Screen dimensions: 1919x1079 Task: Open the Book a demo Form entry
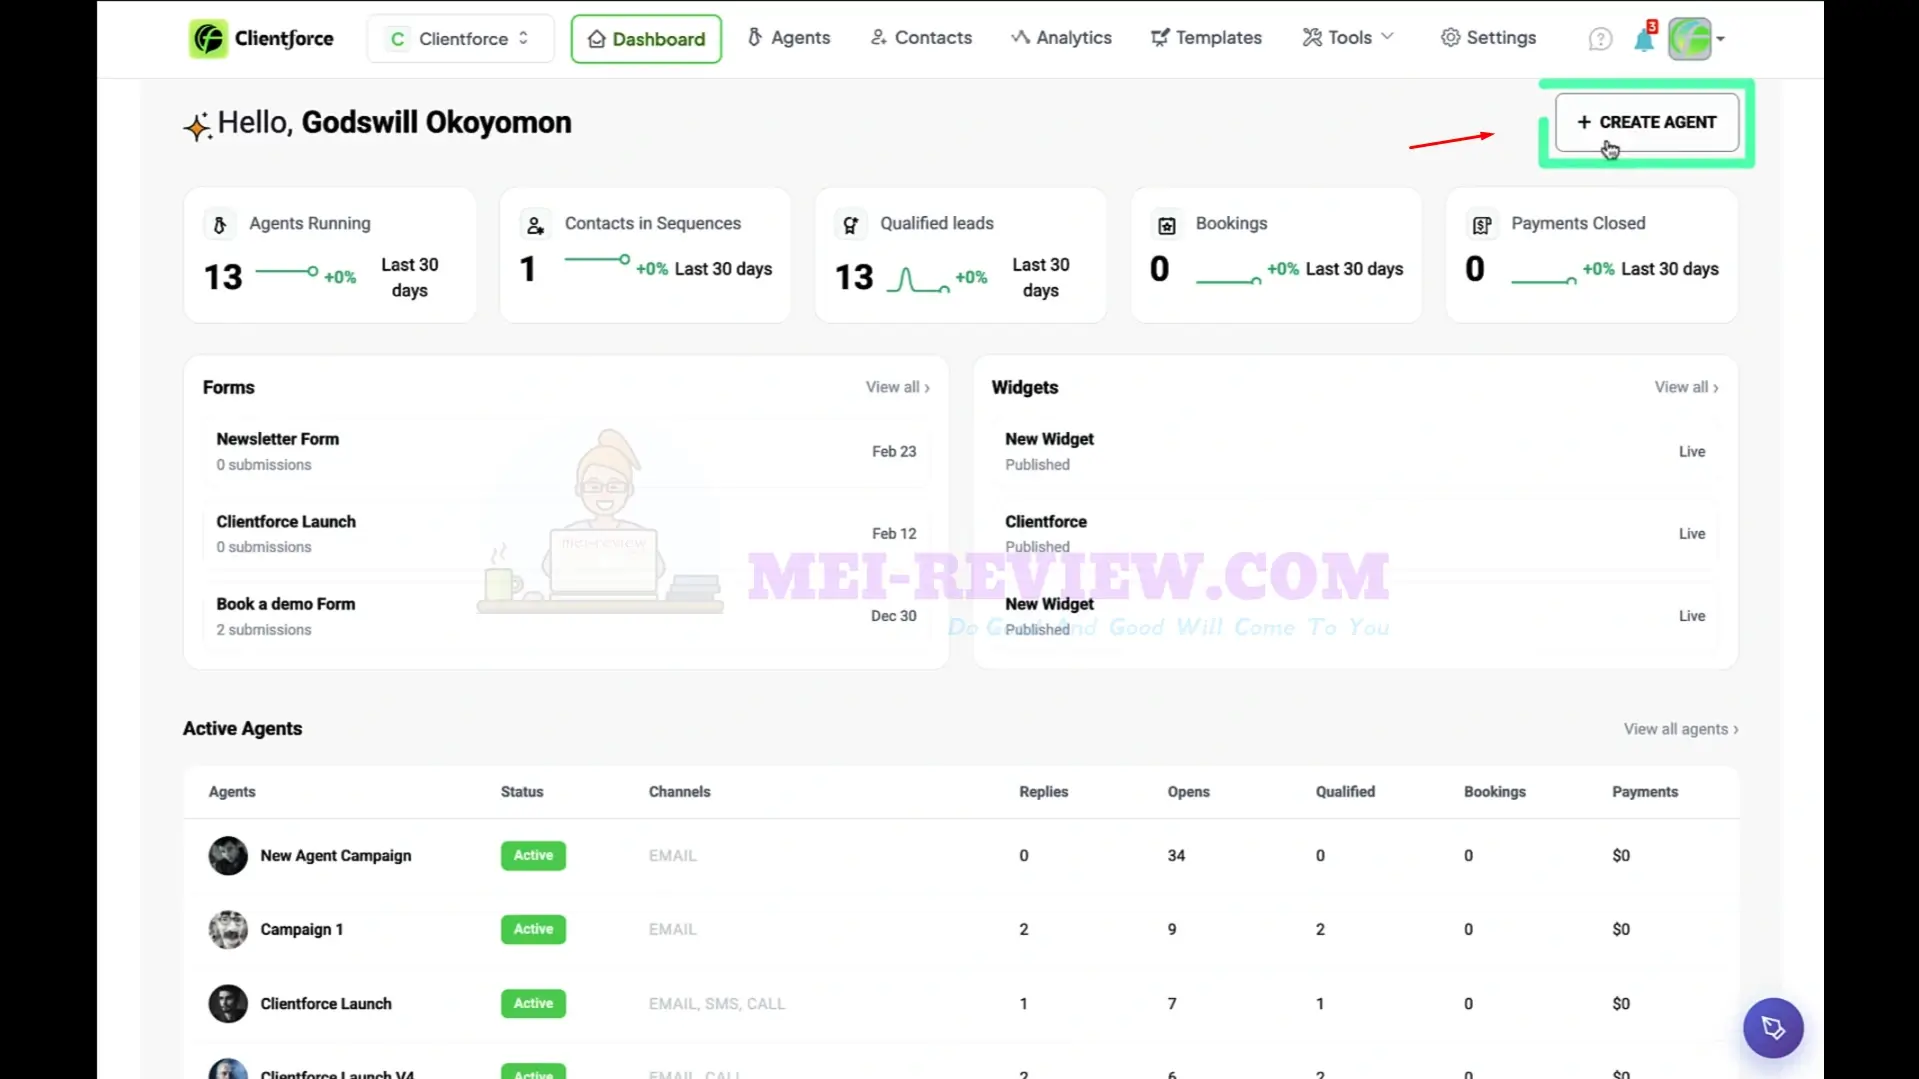pyautogui.click(x=566, y=616)
